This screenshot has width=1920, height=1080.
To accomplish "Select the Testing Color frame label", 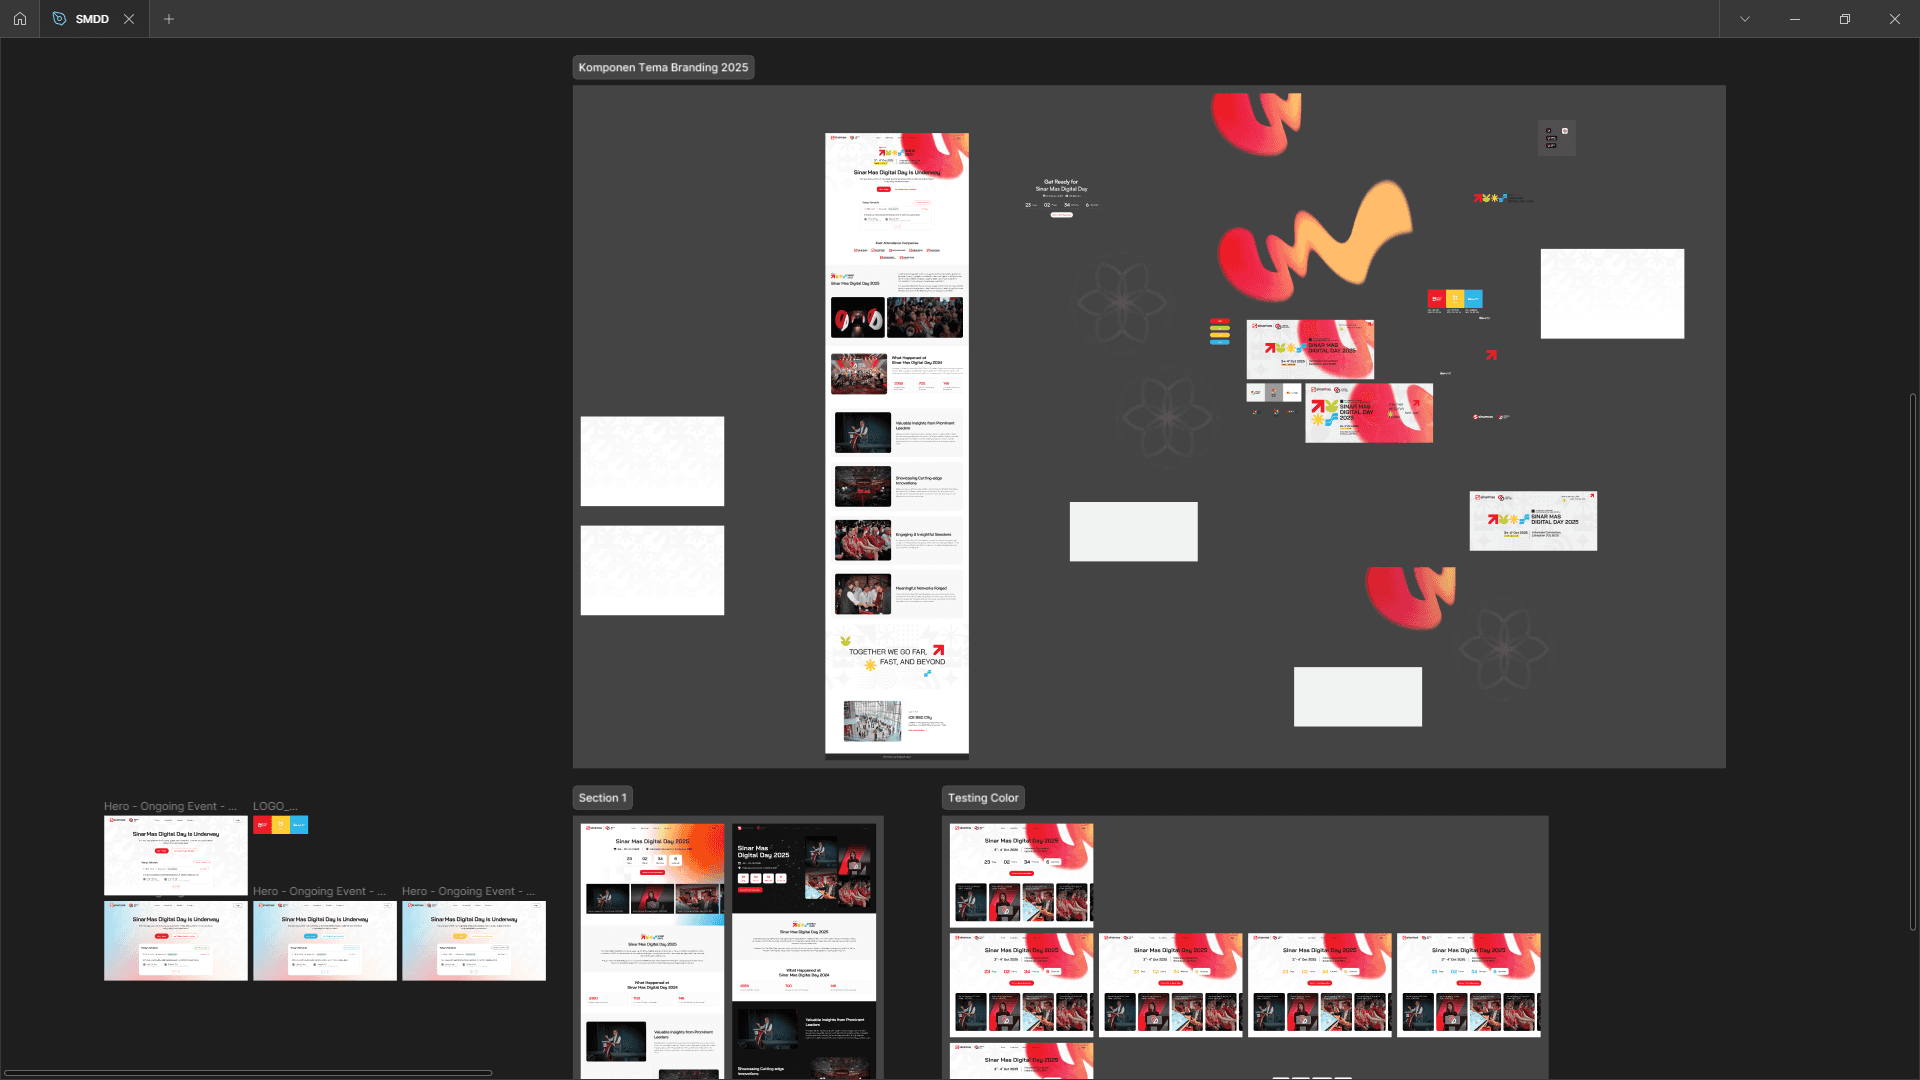I will (x=983, y=798).
